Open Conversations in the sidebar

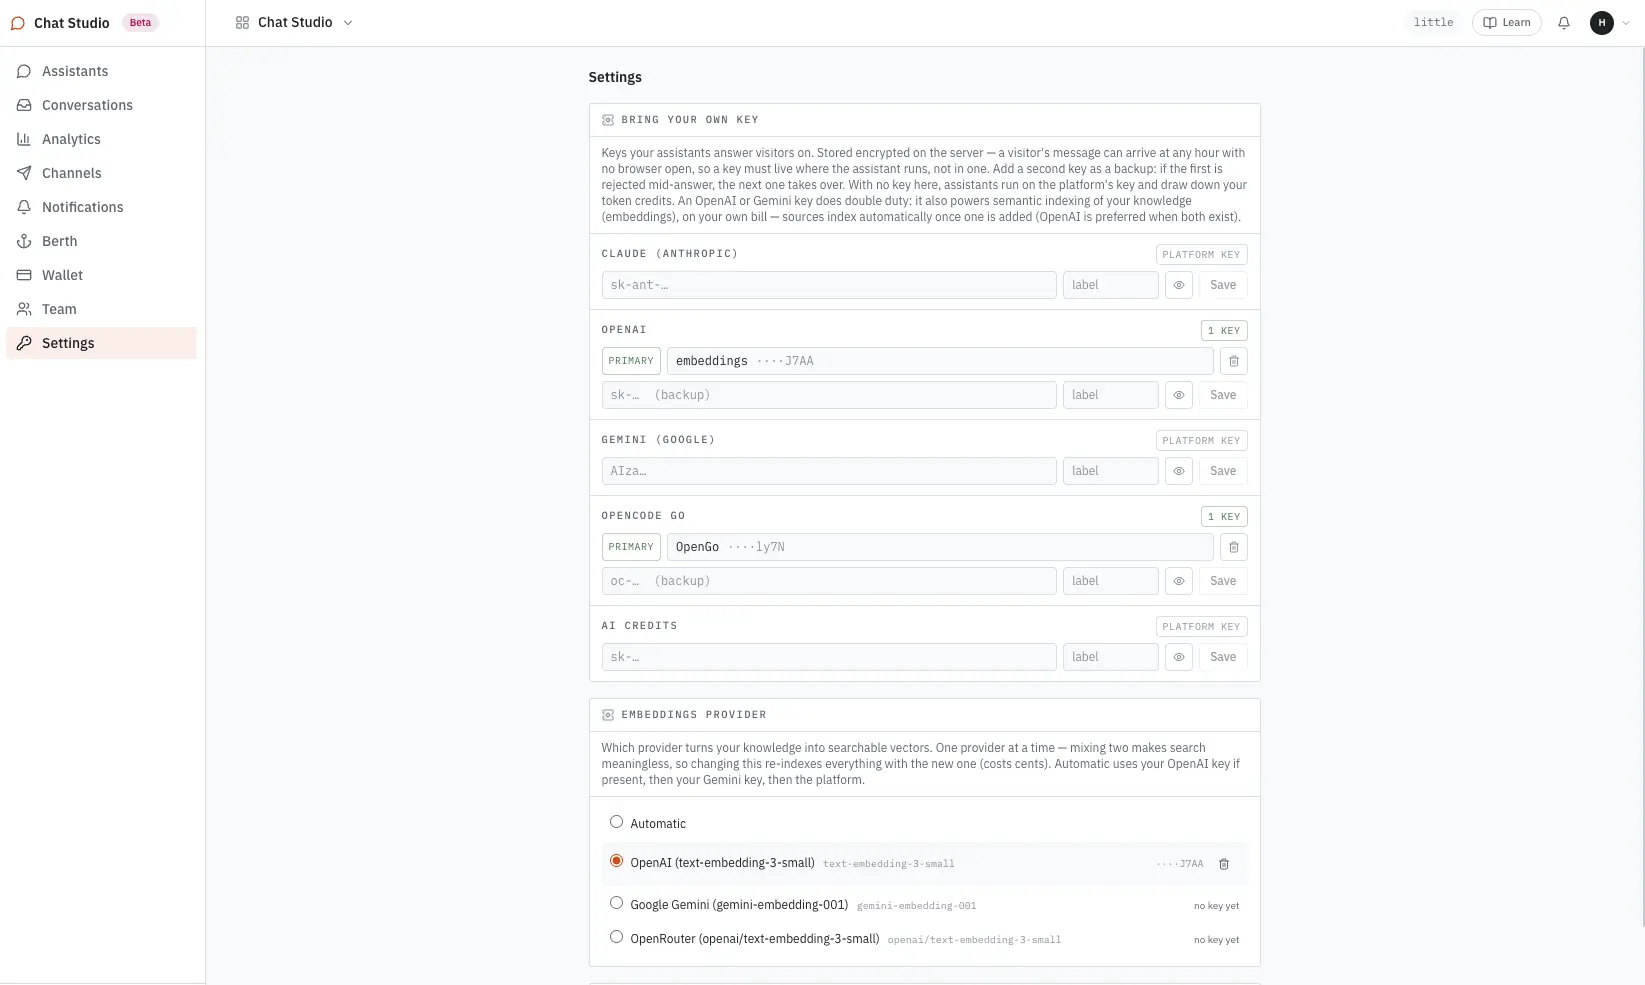coord(101,105)
